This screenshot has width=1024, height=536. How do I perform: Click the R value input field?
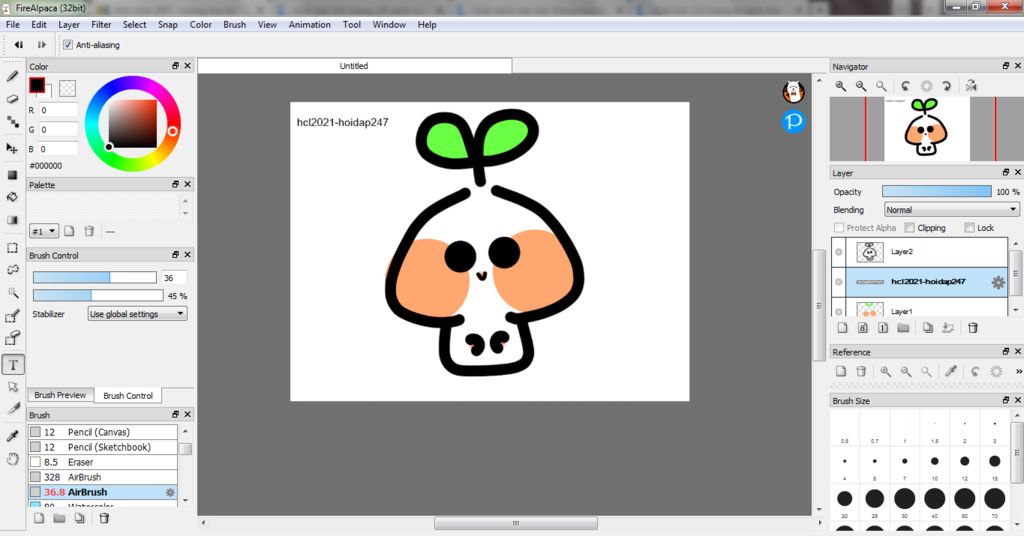coord(58,110)
